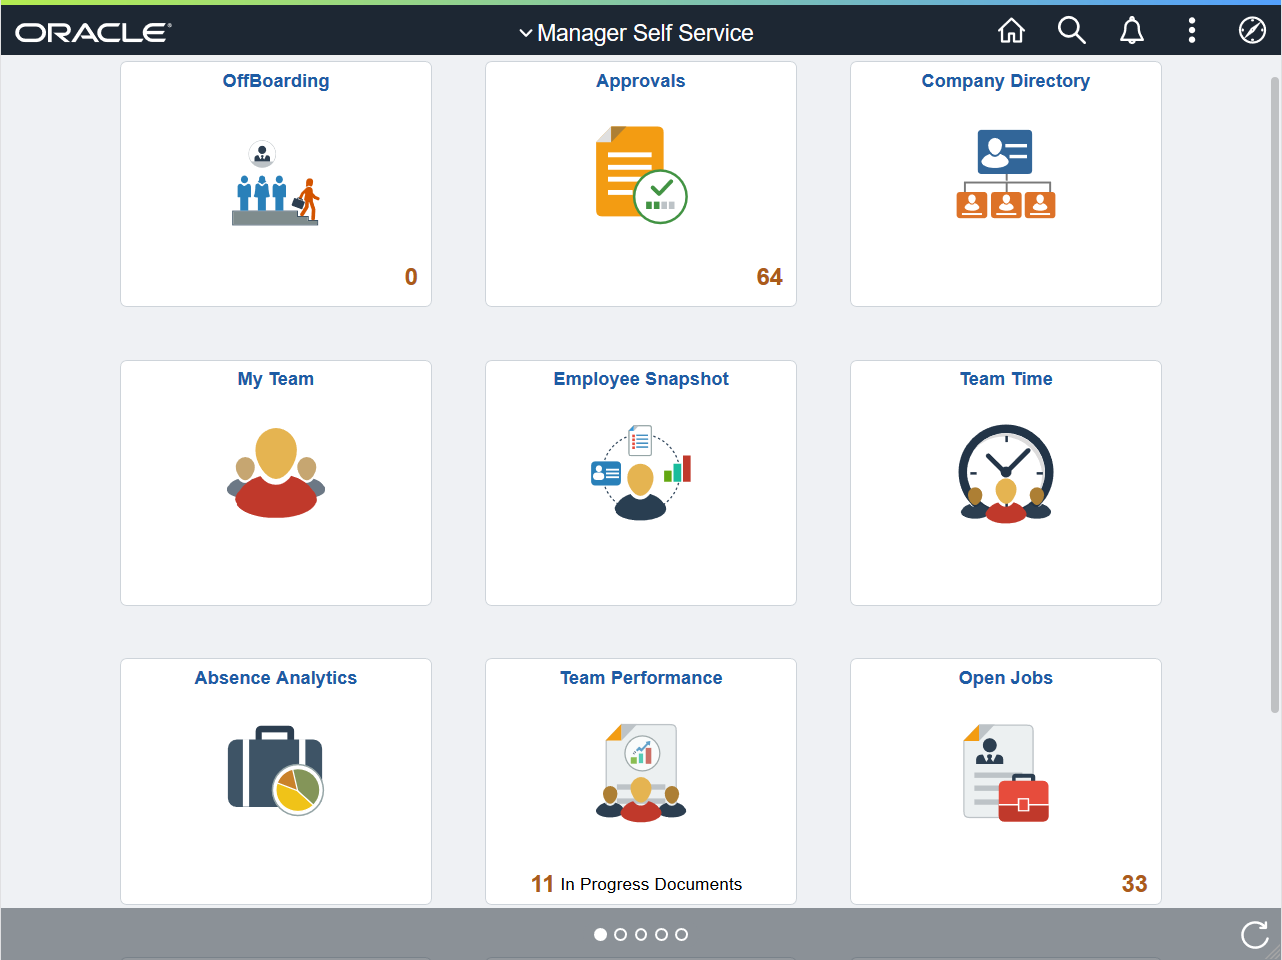This screenshot has height=960, width=1282.
Task: Click the Absence Analytics suitcase icon
Action: (x=276, y=770)
